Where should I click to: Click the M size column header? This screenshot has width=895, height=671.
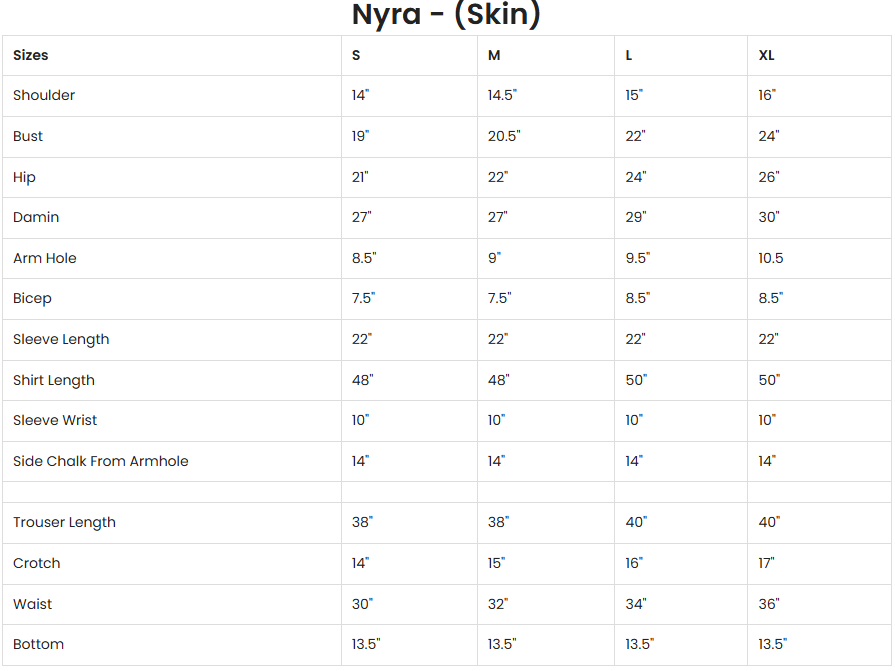click(494, 55)
